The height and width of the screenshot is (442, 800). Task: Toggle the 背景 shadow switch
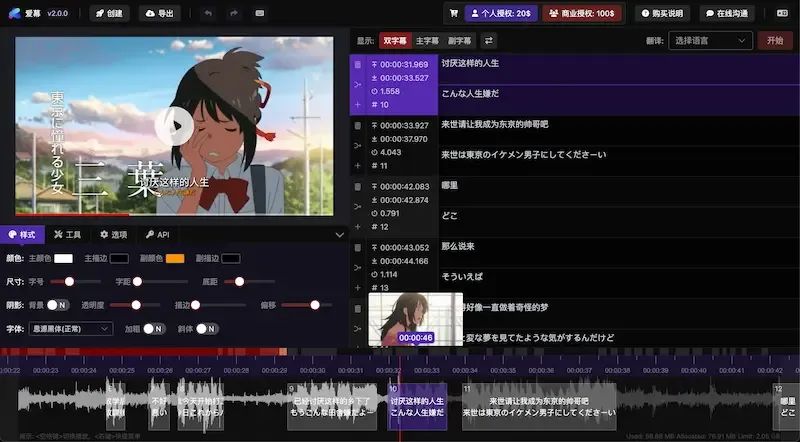point(58,305)
